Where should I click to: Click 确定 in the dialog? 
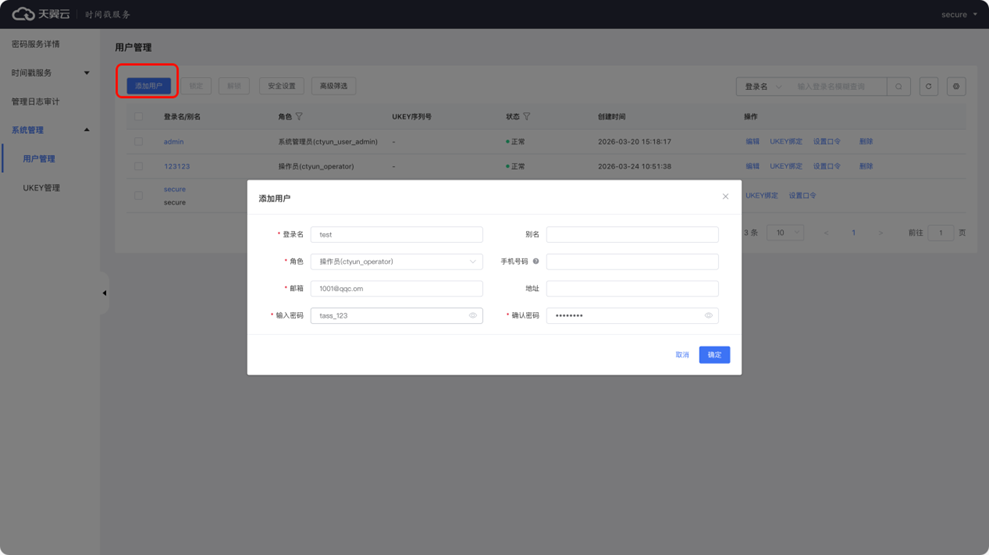pos(715,354)
